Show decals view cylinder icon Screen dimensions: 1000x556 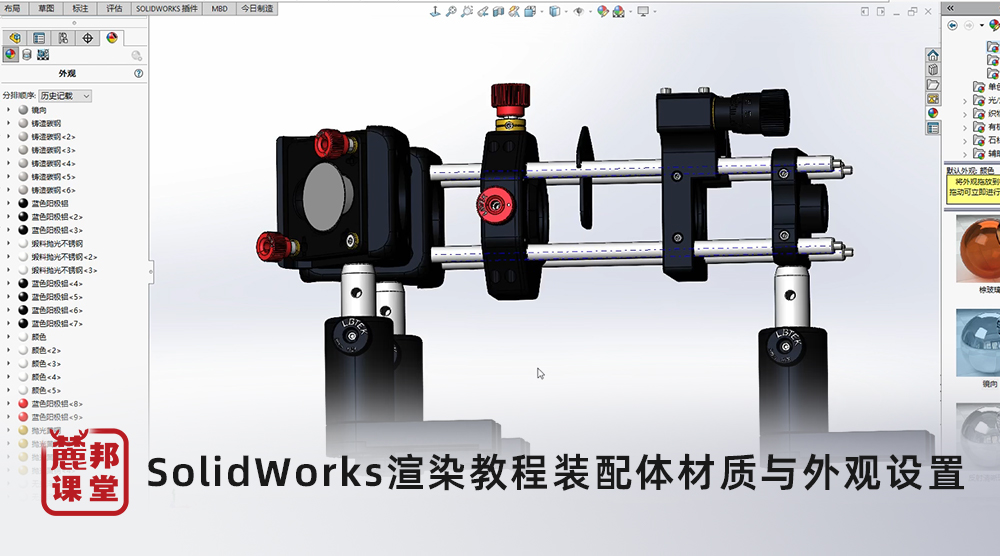click(27, 55)
